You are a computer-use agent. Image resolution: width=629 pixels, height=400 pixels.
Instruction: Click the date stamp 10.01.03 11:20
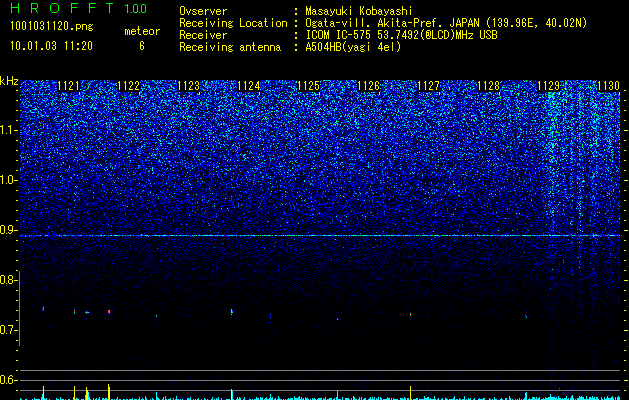pyautogui.click(x=51, y=46)
